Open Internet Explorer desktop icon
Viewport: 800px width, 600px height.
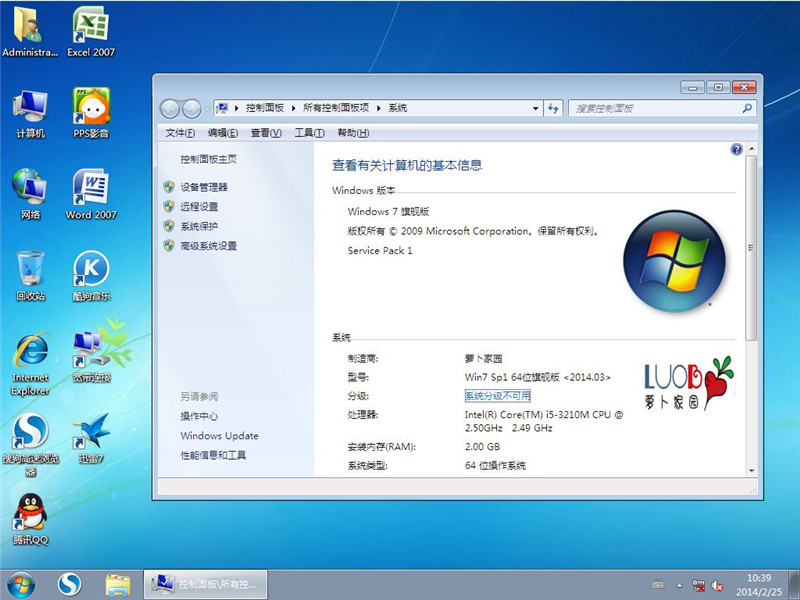click(31, 363)
